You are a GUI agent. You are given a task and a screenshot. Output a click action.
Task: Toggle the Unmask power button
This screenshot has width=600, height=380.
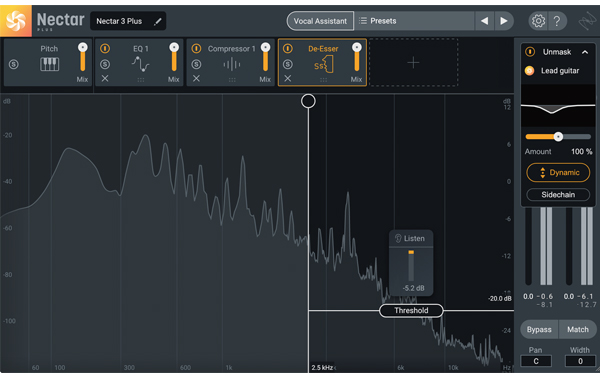tap(530, 52)
